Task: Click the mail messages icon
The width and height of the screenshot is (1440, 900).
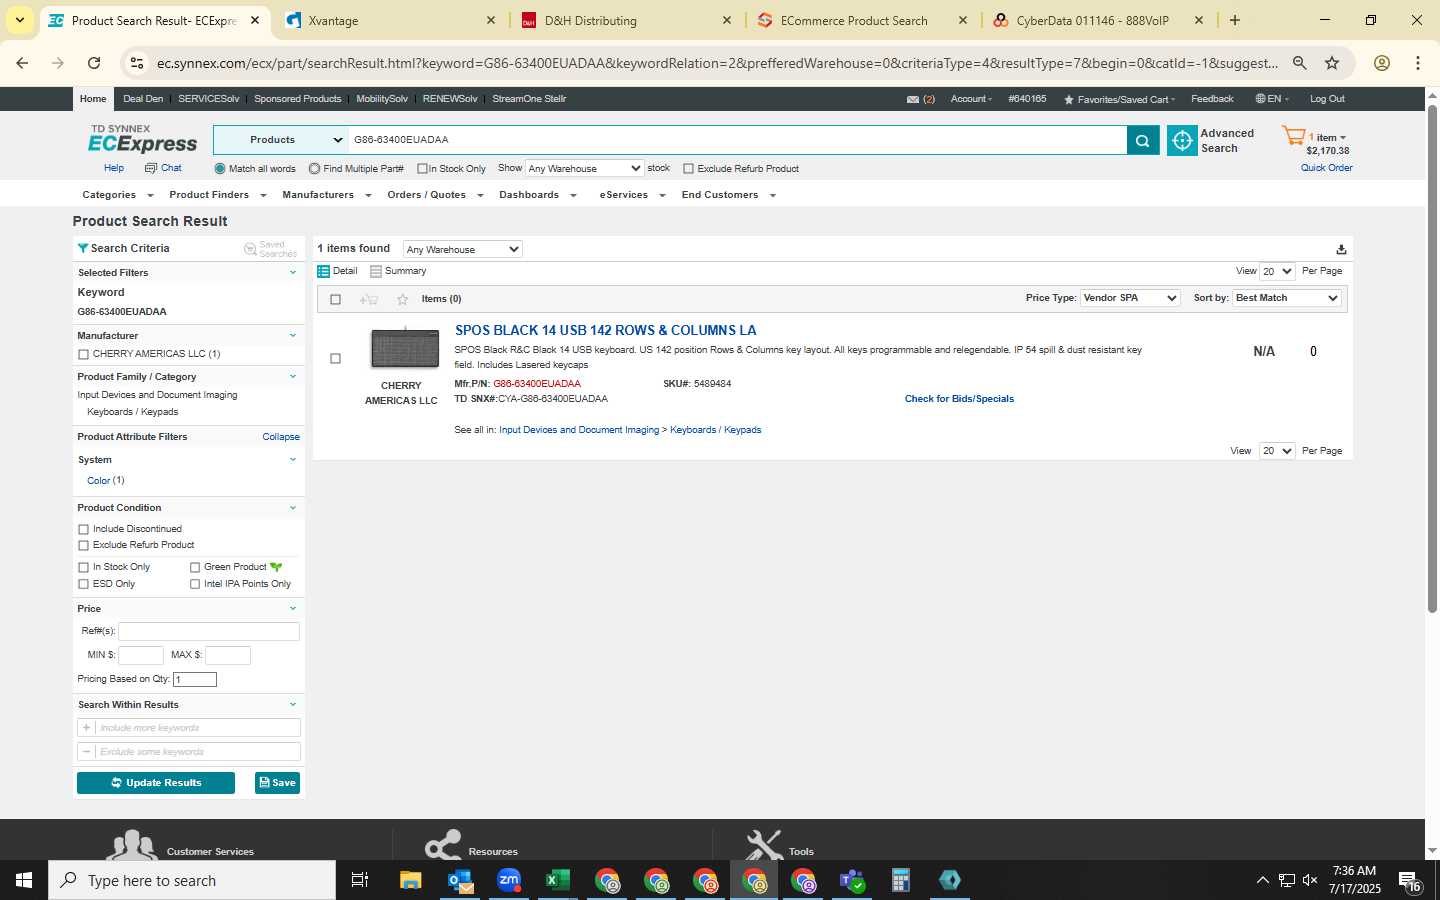Action: (x=912, y=99)
